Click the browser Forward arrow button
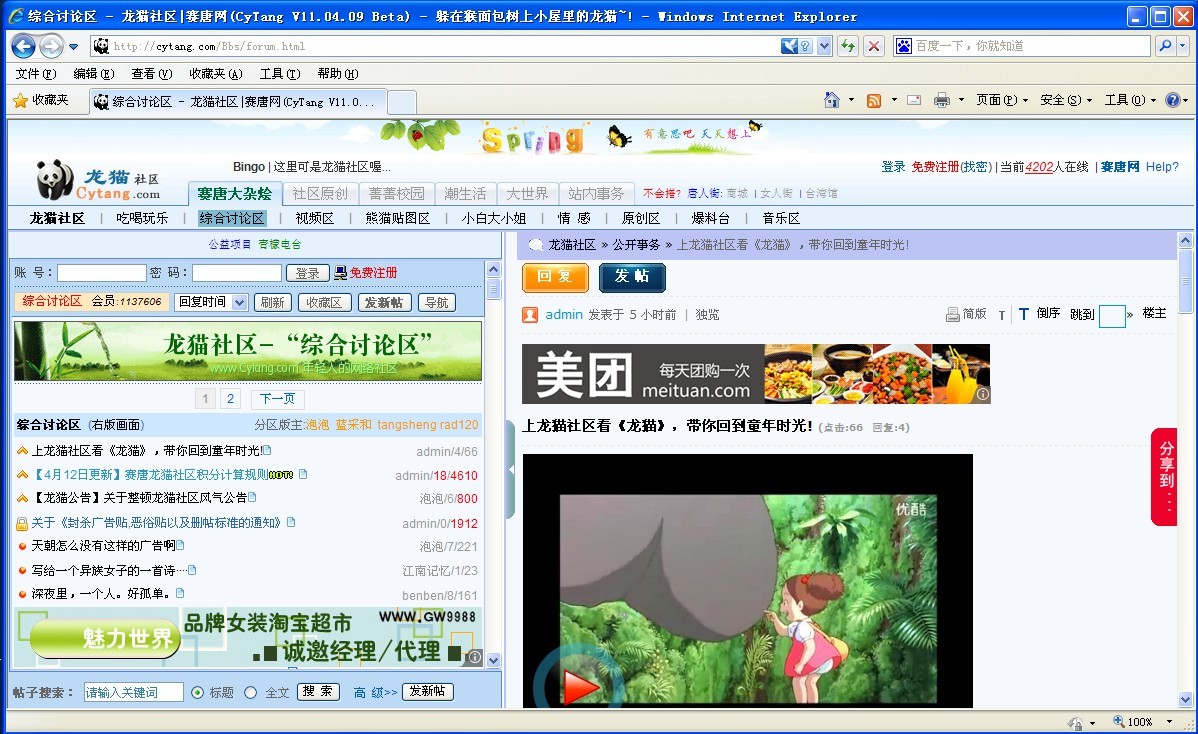This screenshot has width=1198, height=734. [x=51, y=47]
